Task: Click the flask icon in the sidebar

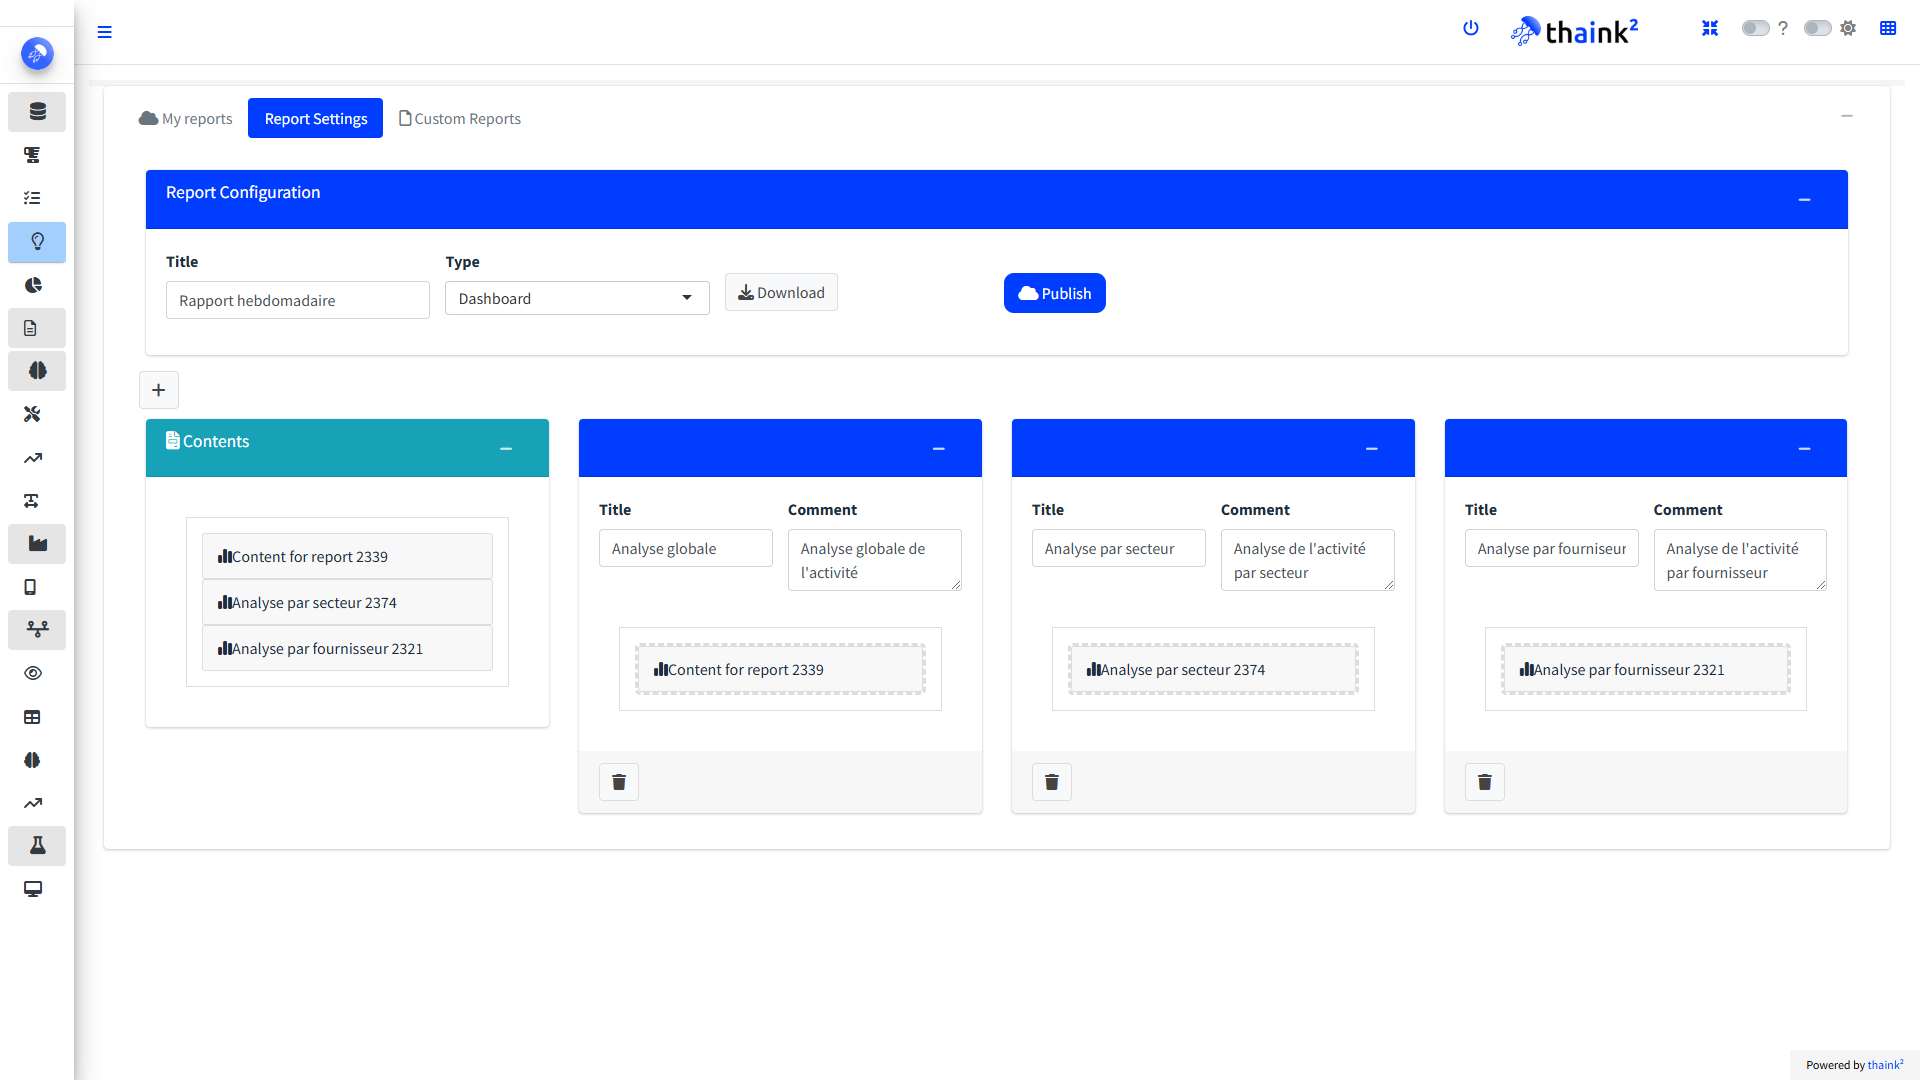Action: point(37,845)
